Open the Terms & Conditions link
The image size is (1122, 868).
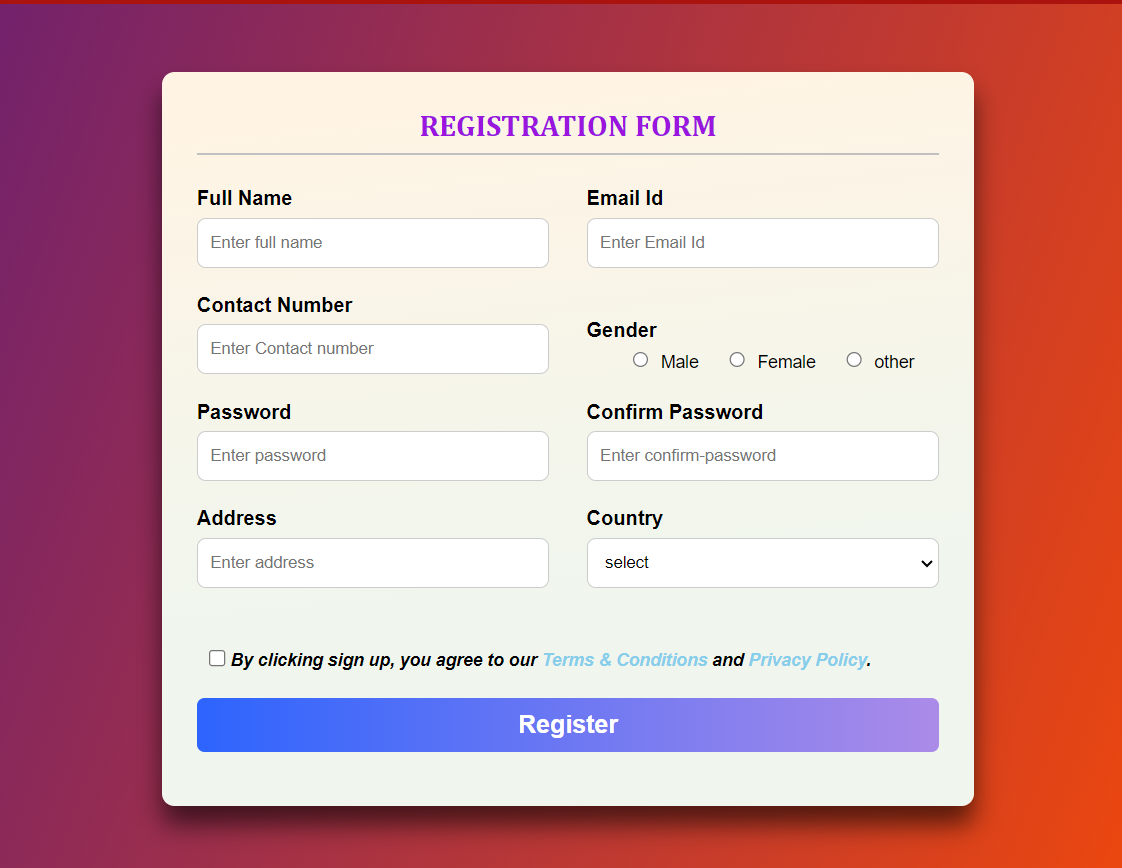coord(625,660)
